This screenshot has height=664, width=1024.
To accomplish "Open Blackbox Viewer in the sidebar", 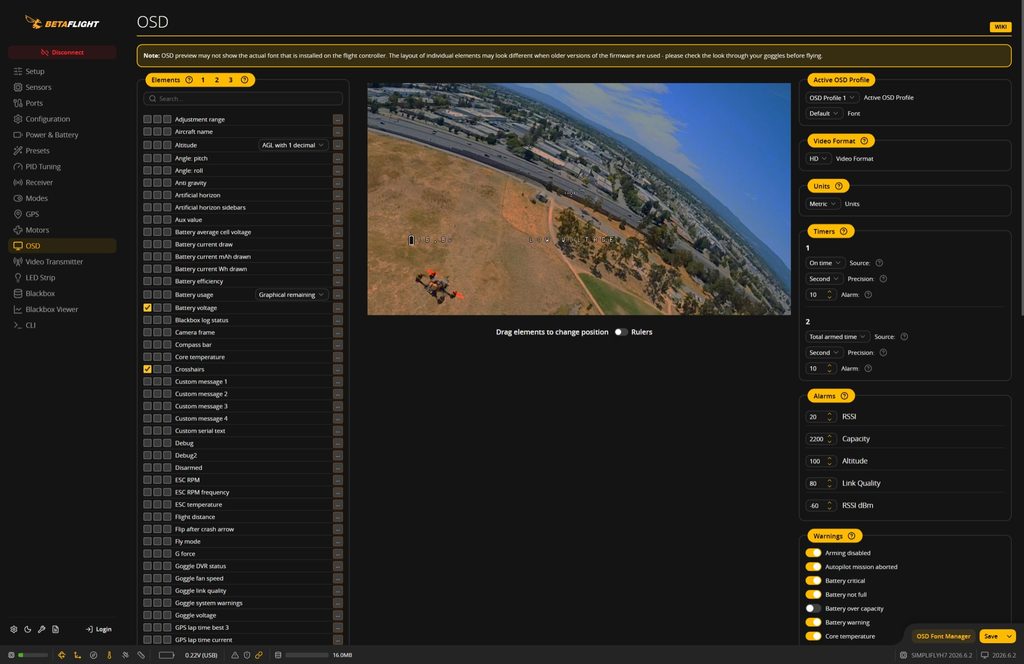I will 62,309.
